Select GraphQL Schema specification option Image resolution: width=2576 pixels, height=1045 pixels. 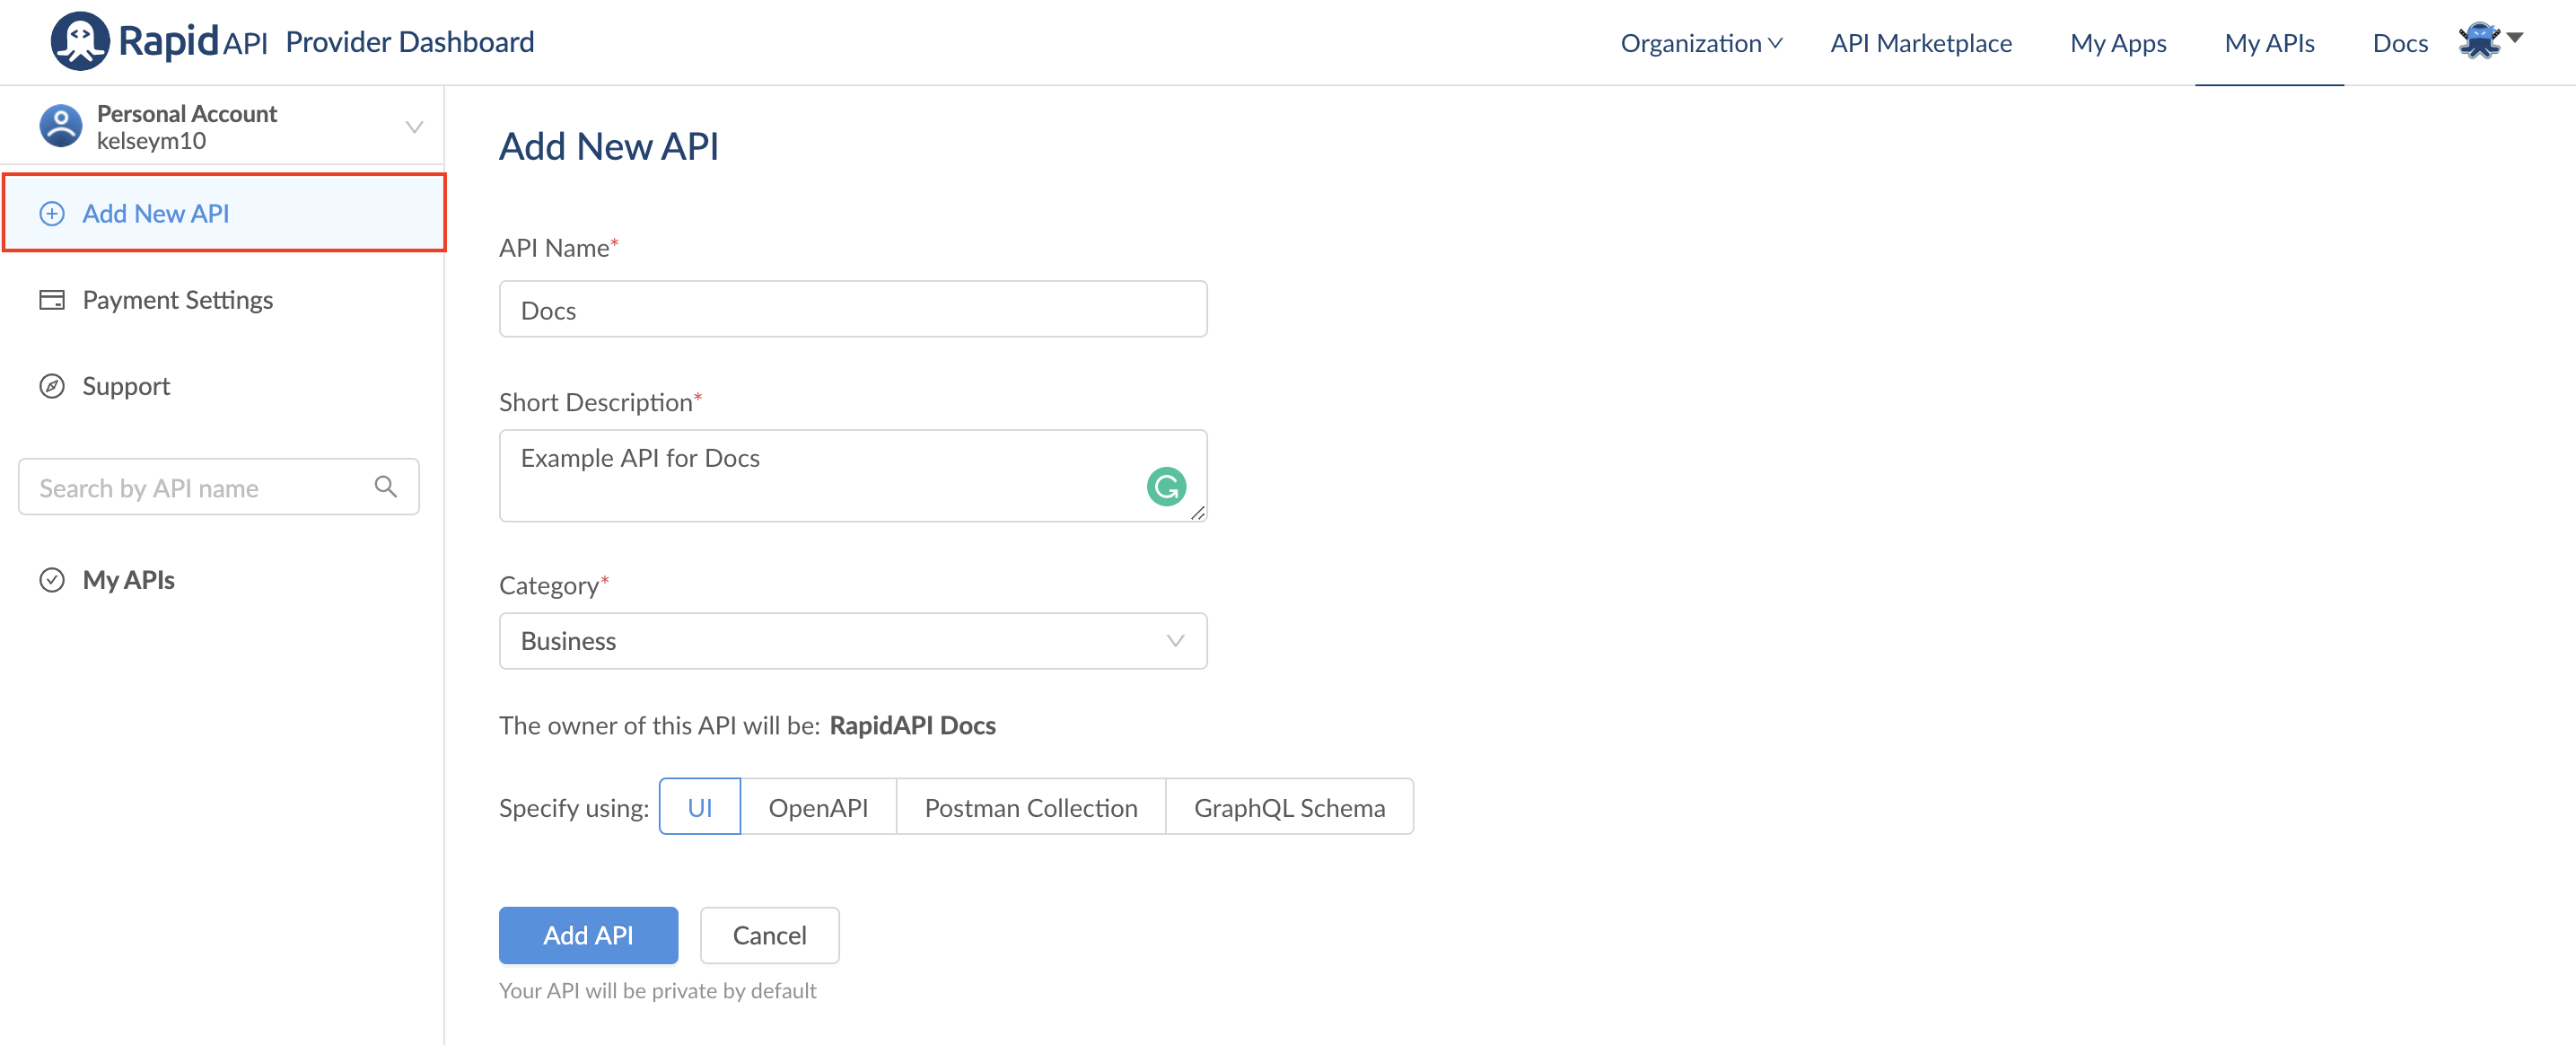[1288, 807]
